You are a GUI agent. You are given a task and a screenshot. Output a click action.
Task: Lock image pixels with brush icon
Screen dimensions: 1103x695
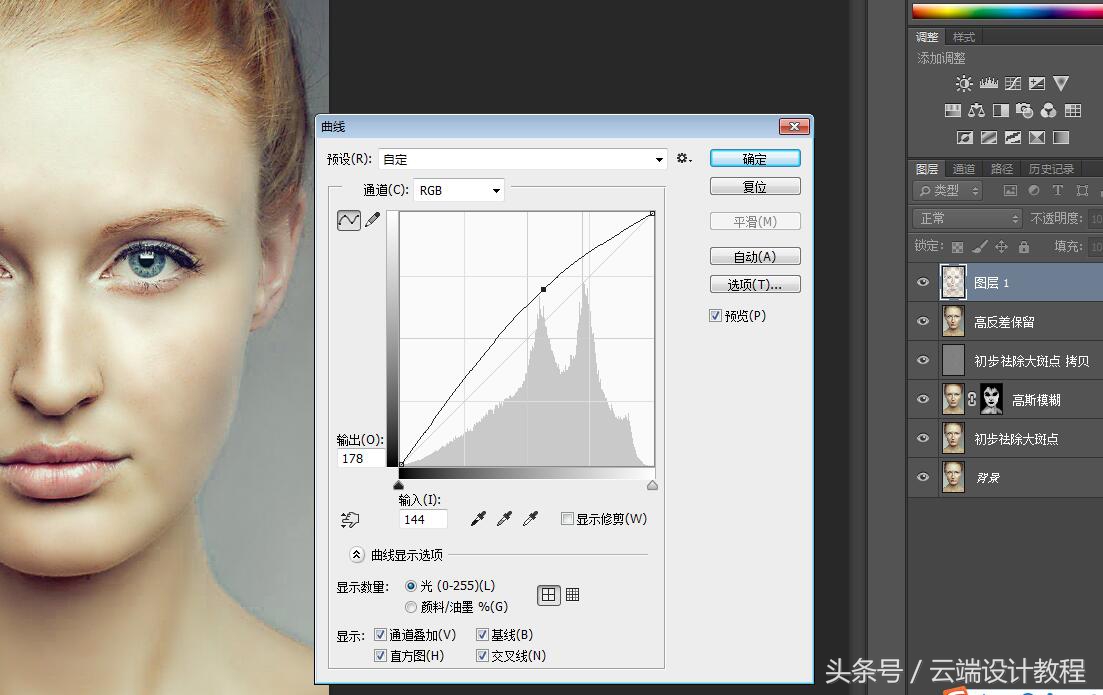[x=980, y=247]
